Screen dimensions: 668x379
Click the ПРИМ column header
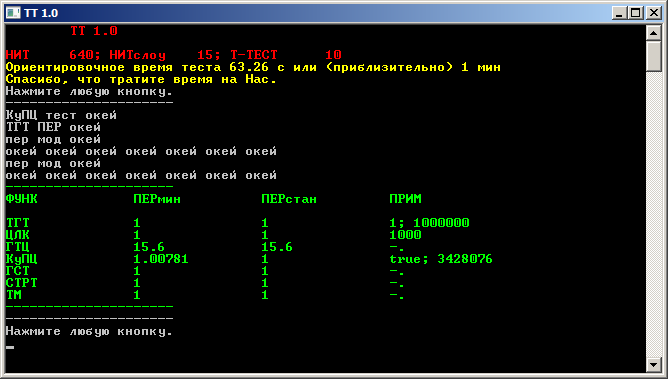coord(405,199)
